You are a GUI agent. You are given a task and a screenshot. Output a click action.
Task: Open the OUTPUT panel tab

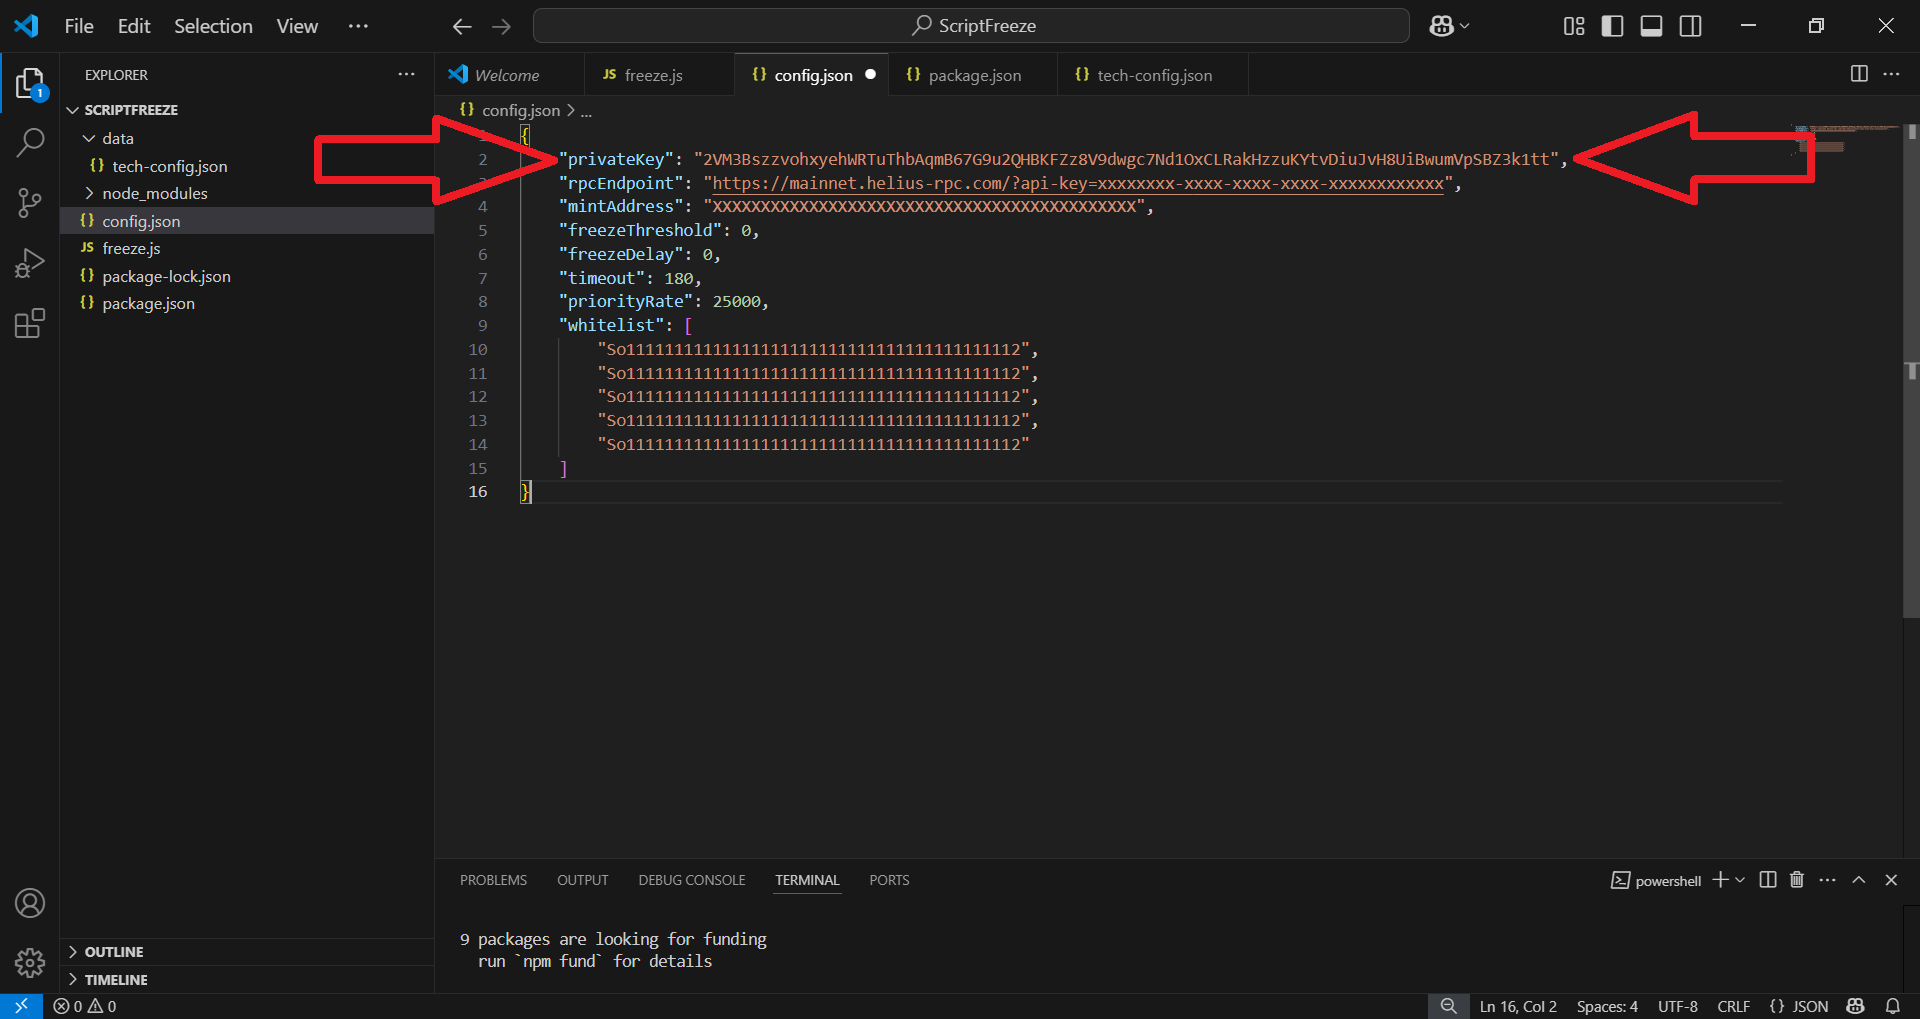582,880
